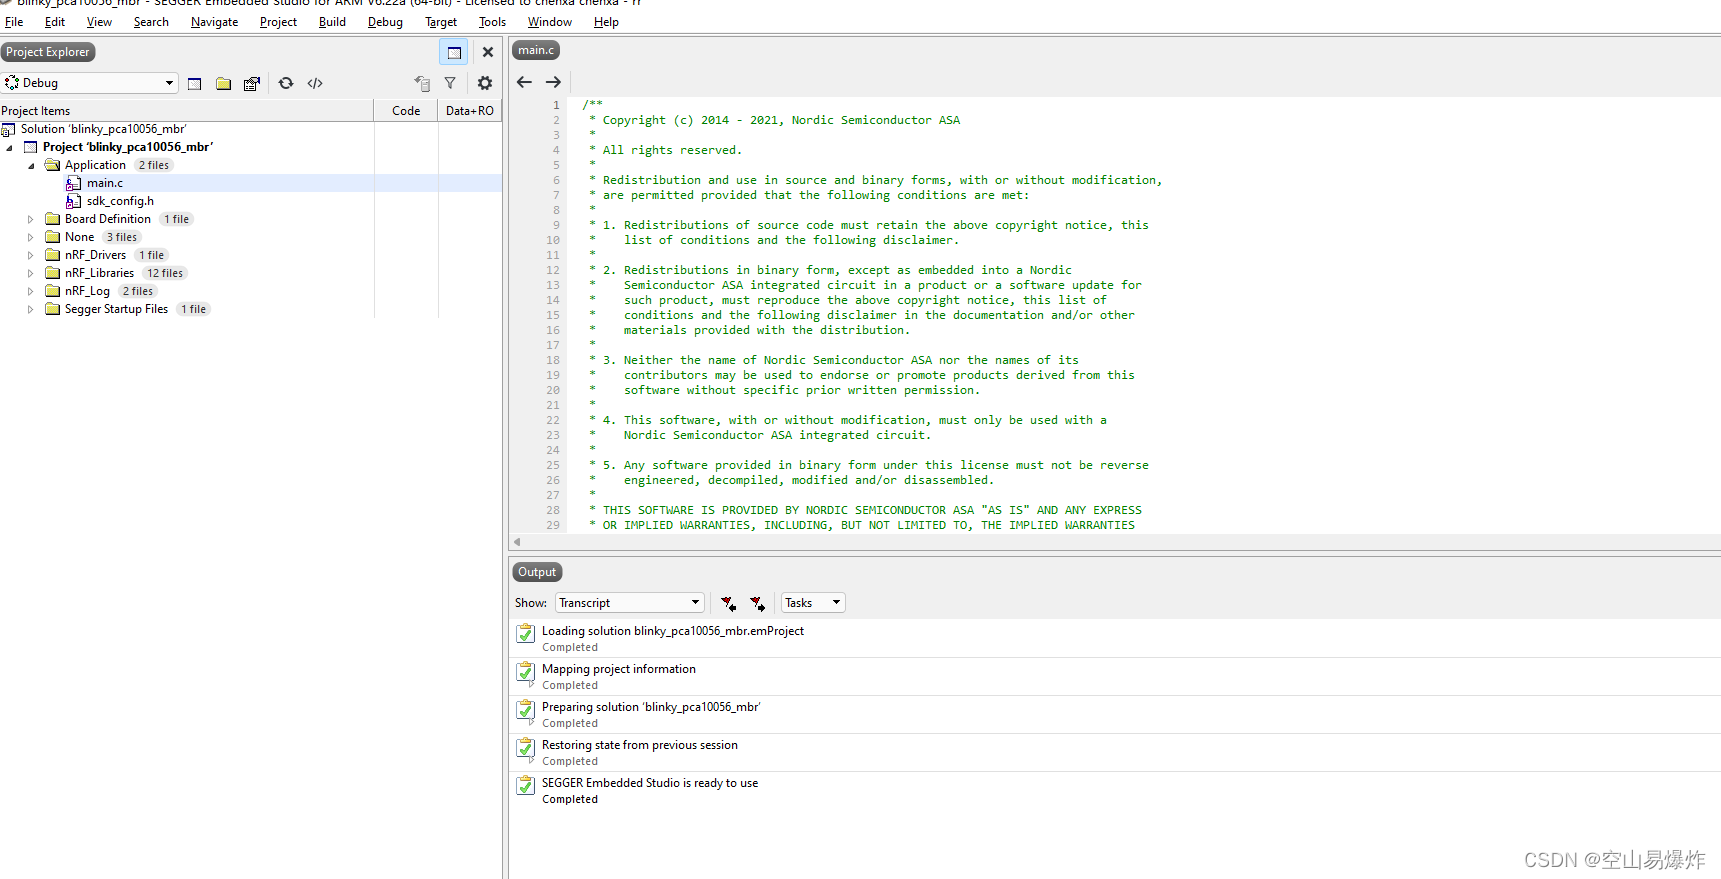Expand the Segger Startup Files arrow
The height and width of the screenshot is (879, 1721).
click(x=31, y=309)
